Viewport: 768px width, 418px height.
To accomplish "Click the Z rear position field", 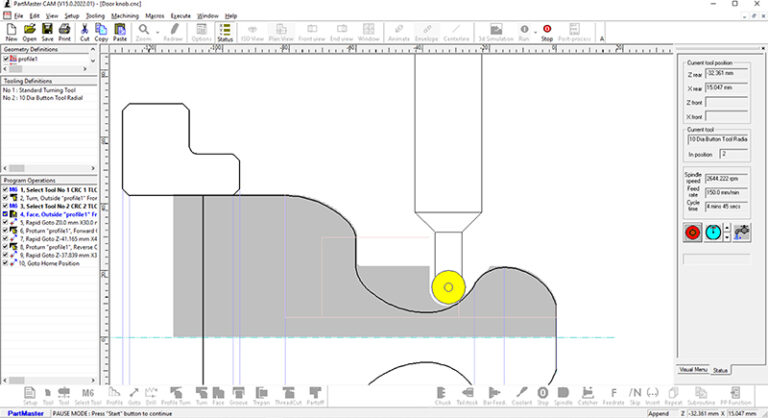I will click(726, 74).
